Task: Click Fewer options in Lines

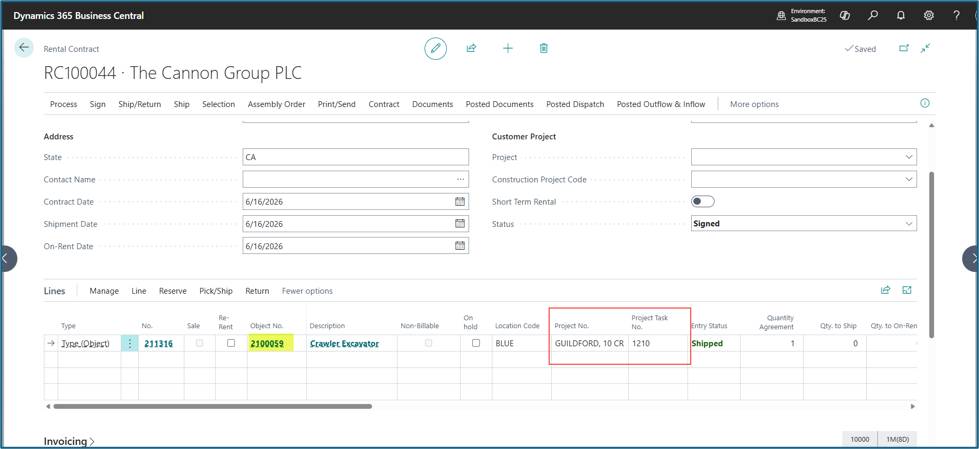Action: click(x=307, y=291)
